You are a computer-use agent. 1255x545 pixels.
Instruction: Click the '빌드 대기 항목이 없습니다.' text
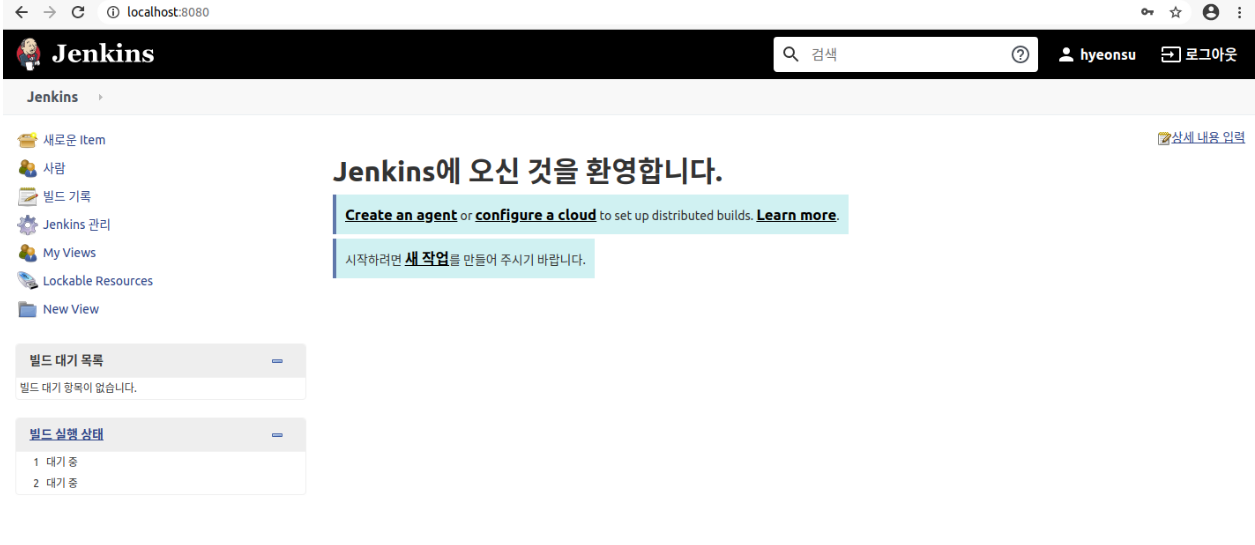pyautogui.click(x=78, y=388)
